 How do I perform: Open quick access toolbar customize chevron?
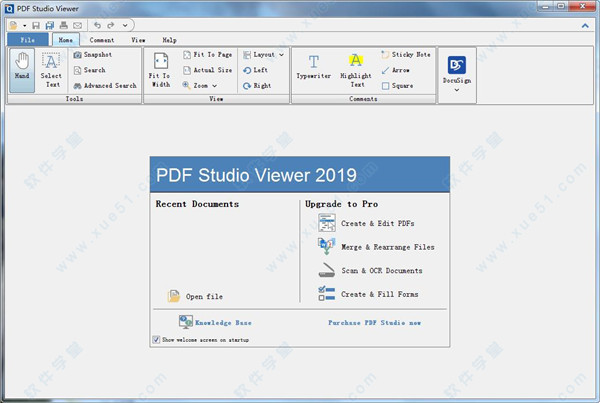coord(125,25)
